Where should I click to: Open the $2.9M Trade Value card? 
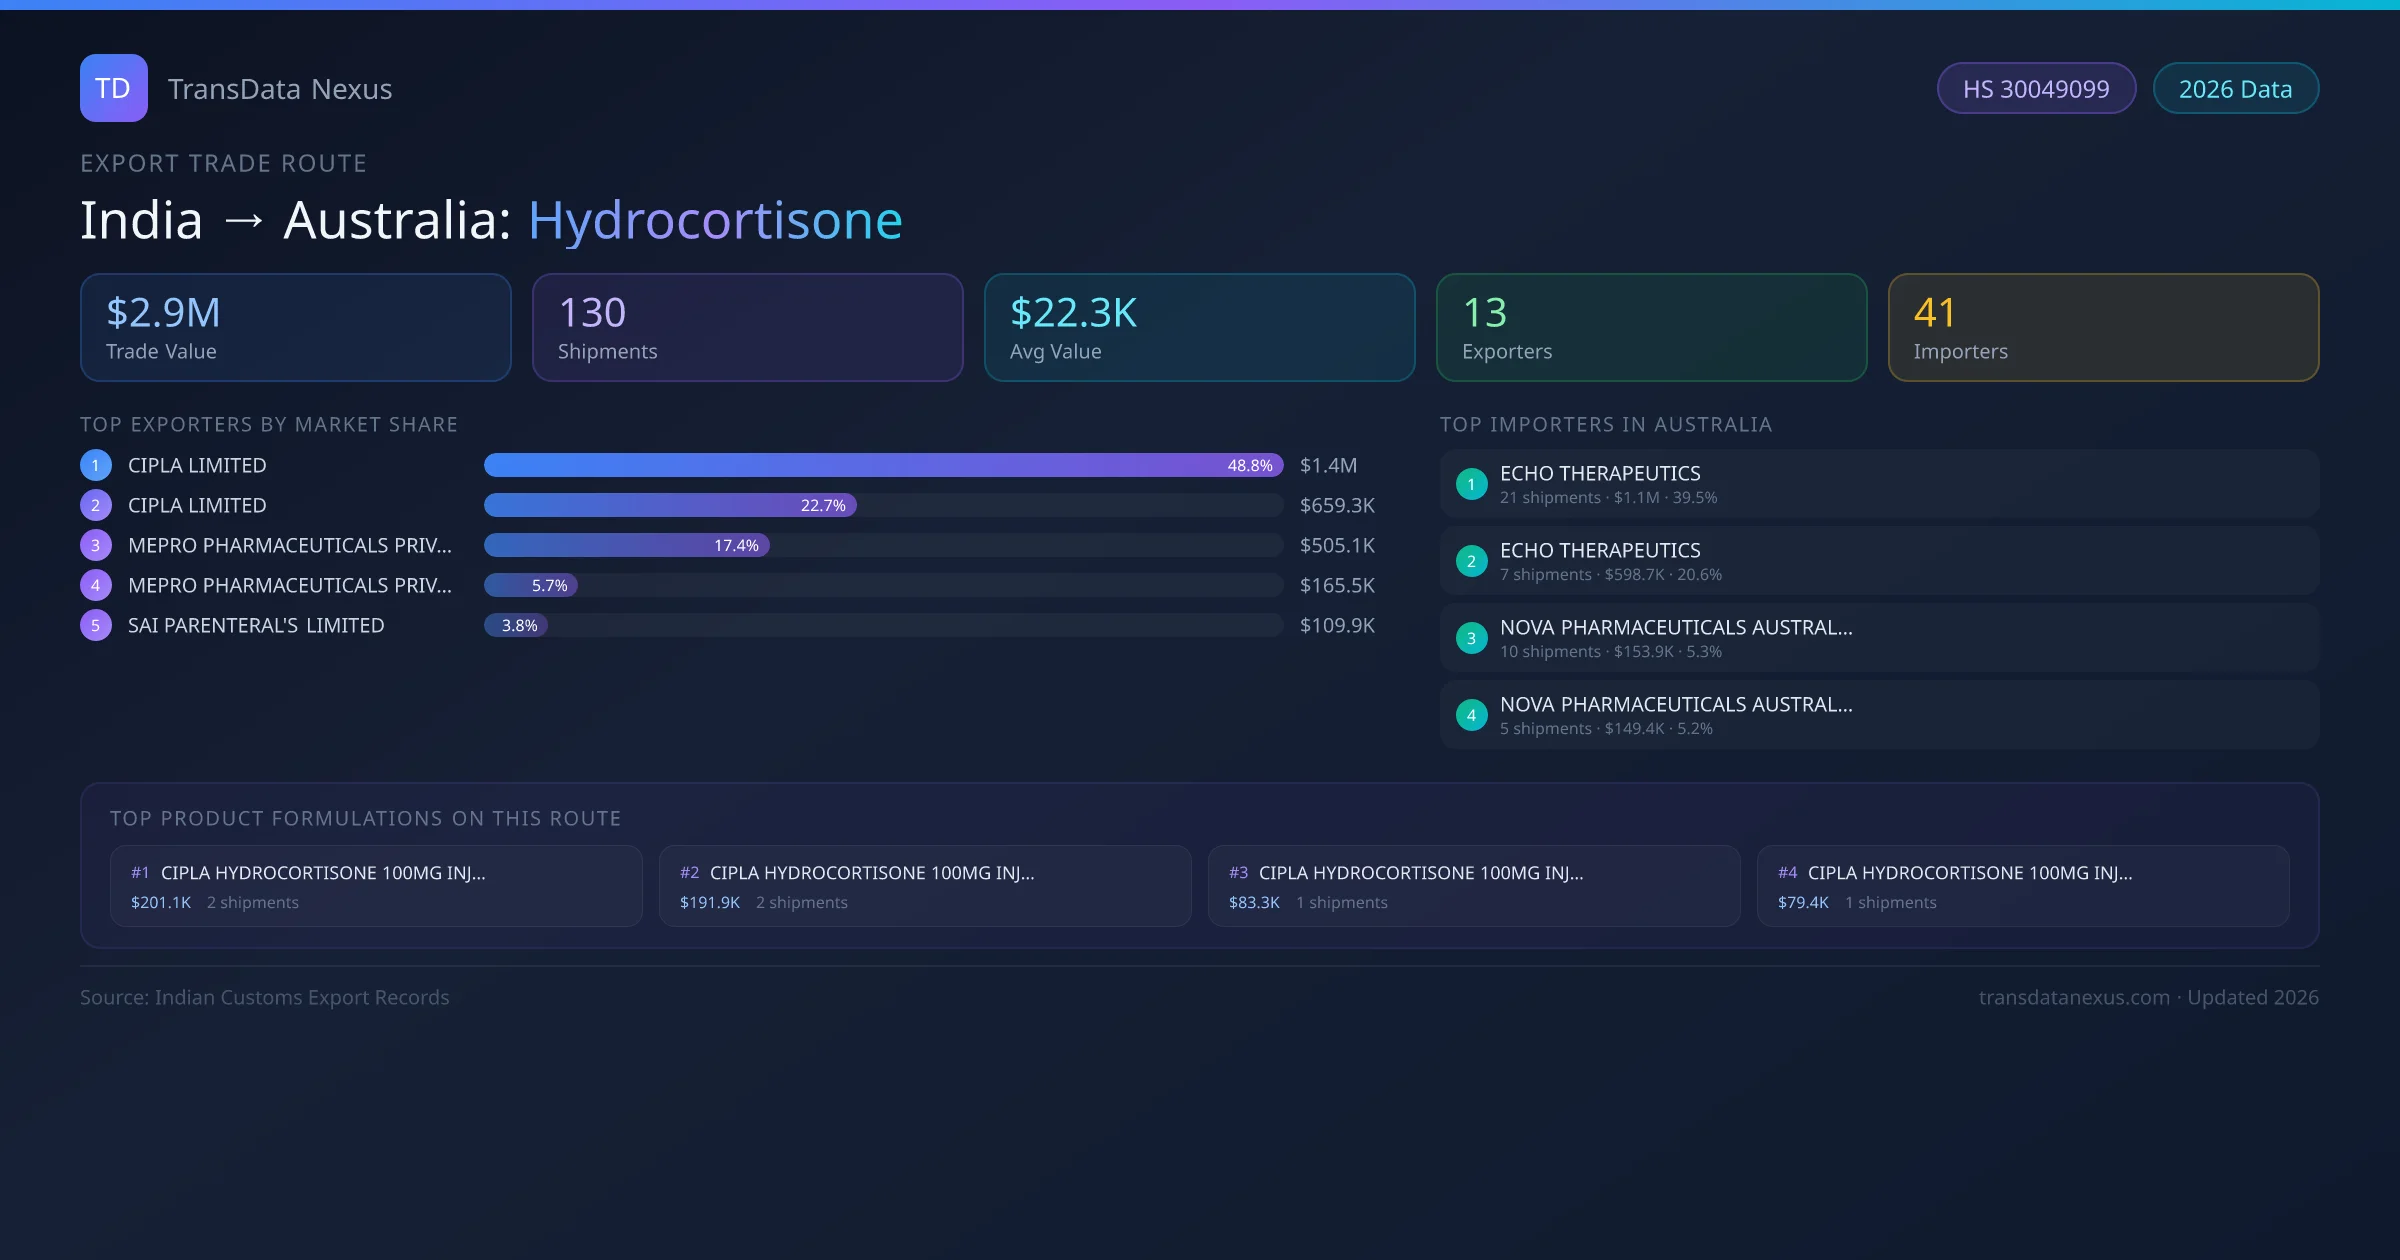295,327
